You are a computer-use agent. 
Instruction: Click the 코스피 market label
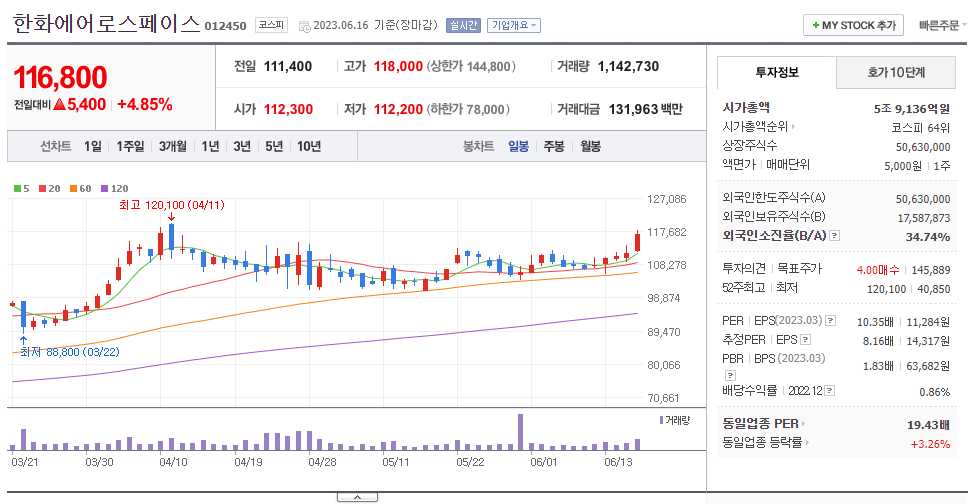pos(271,25)
